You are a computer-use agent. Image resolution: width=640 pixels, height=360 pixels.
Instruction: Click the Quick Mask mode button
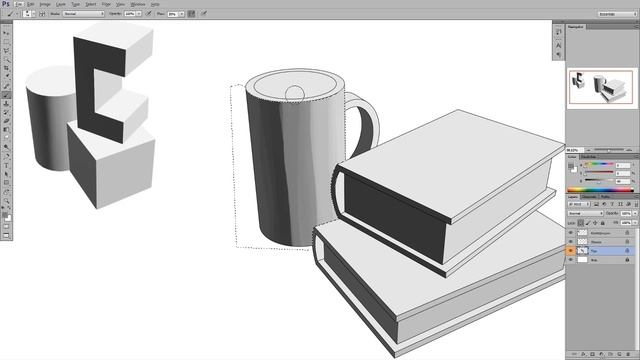pyautogui.click(x=6, y=227)
